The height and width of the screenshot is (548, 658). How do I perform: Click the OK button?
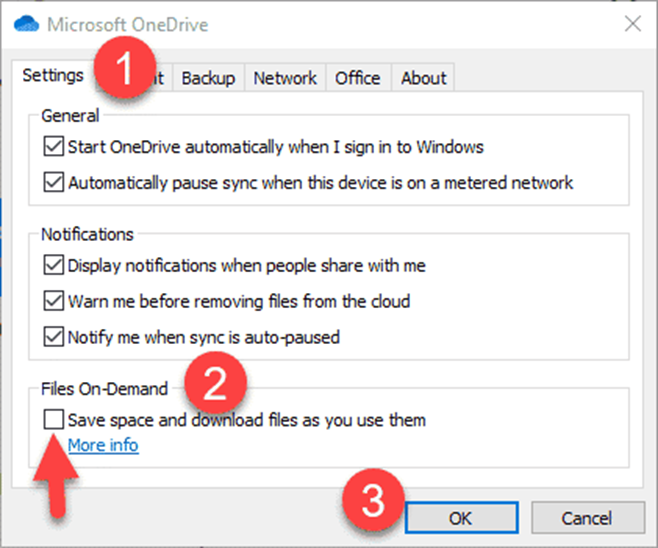461,518
